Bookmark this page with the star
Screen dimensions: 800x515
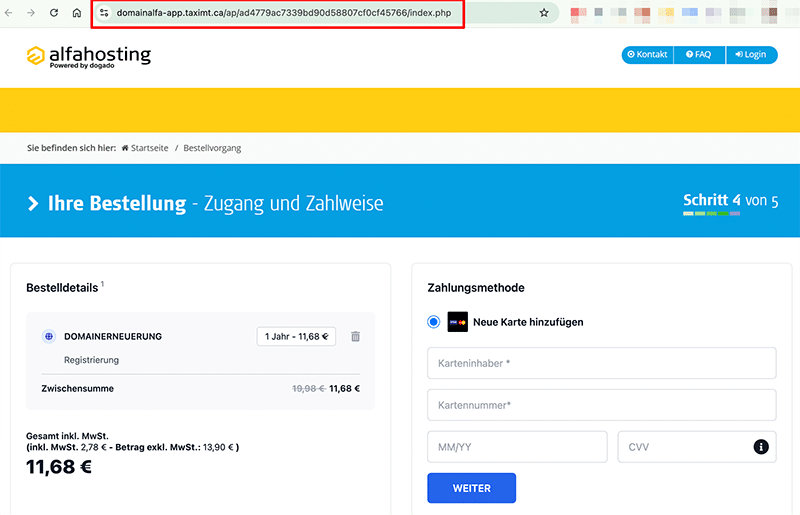(544, 13)
